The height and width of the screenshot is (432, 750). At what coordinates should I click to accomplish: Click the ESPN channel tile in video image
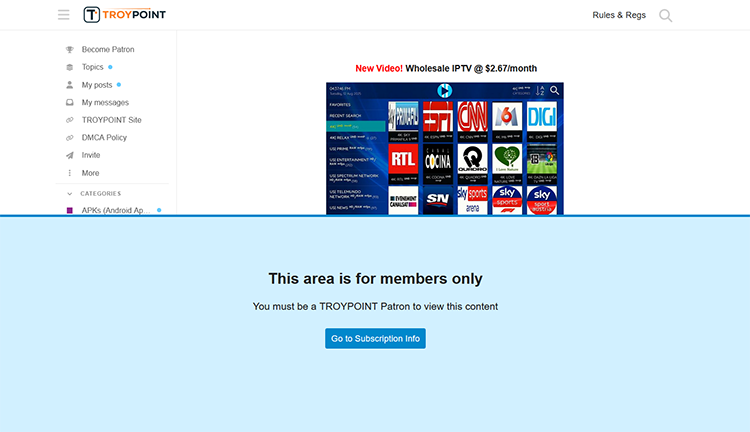click(437, 117)
